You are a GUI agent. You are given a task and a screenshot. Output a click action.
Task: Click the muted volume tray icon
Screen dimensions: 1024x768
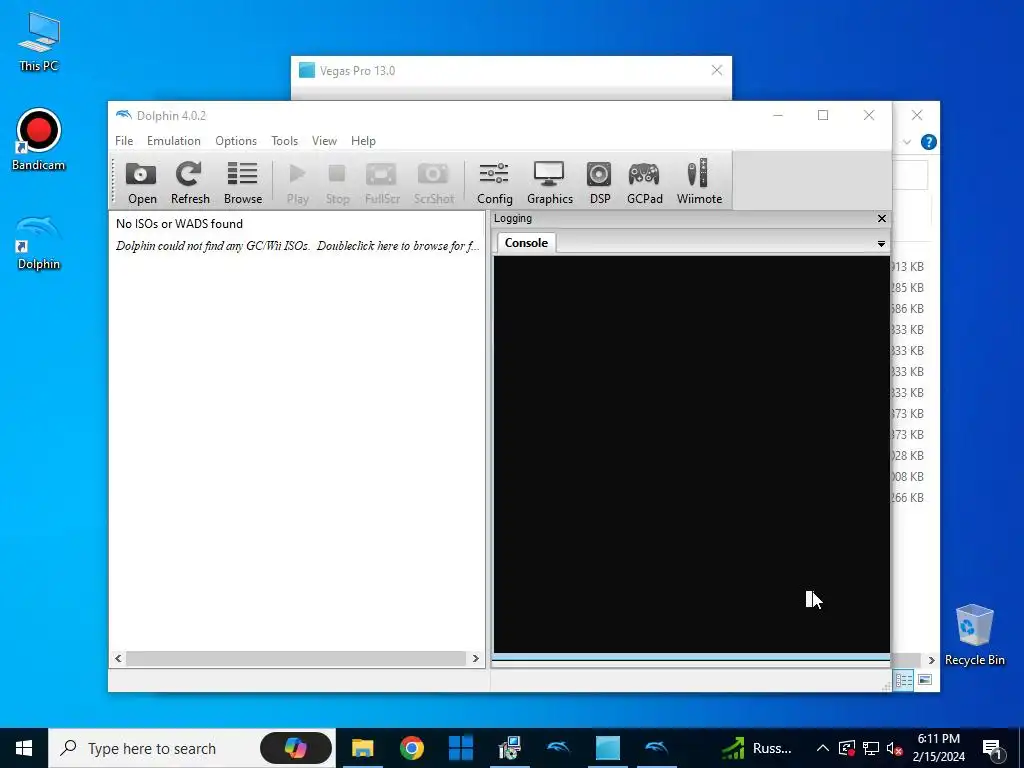[894, 748]
